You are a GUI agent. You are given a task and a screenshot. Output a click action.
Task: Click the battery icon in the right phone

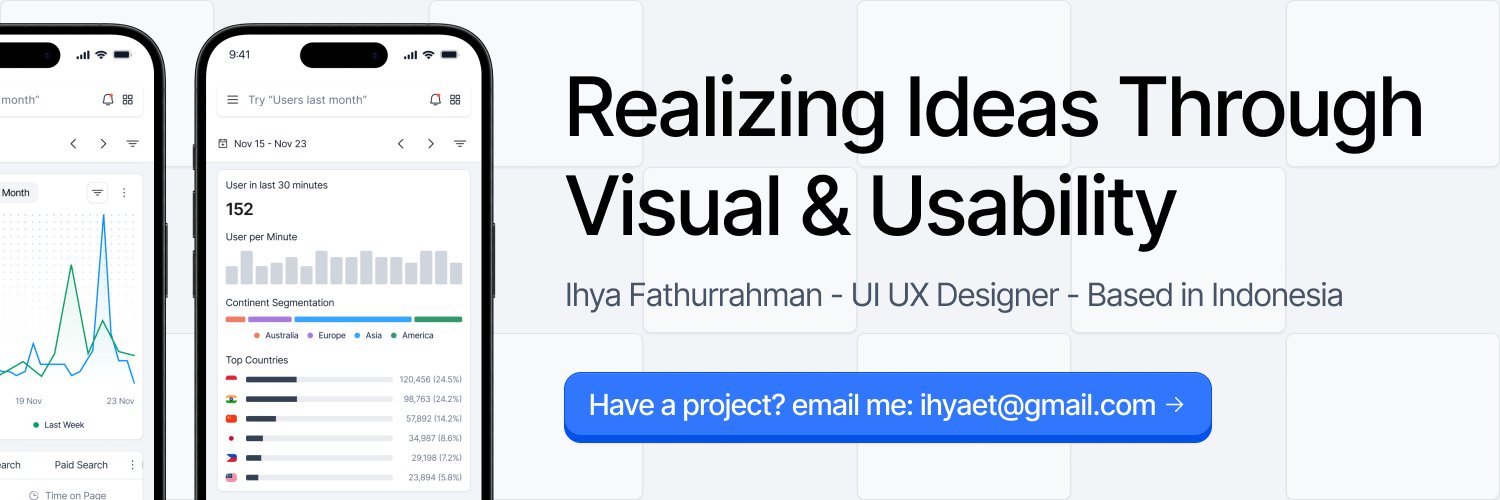click(451, 54)
